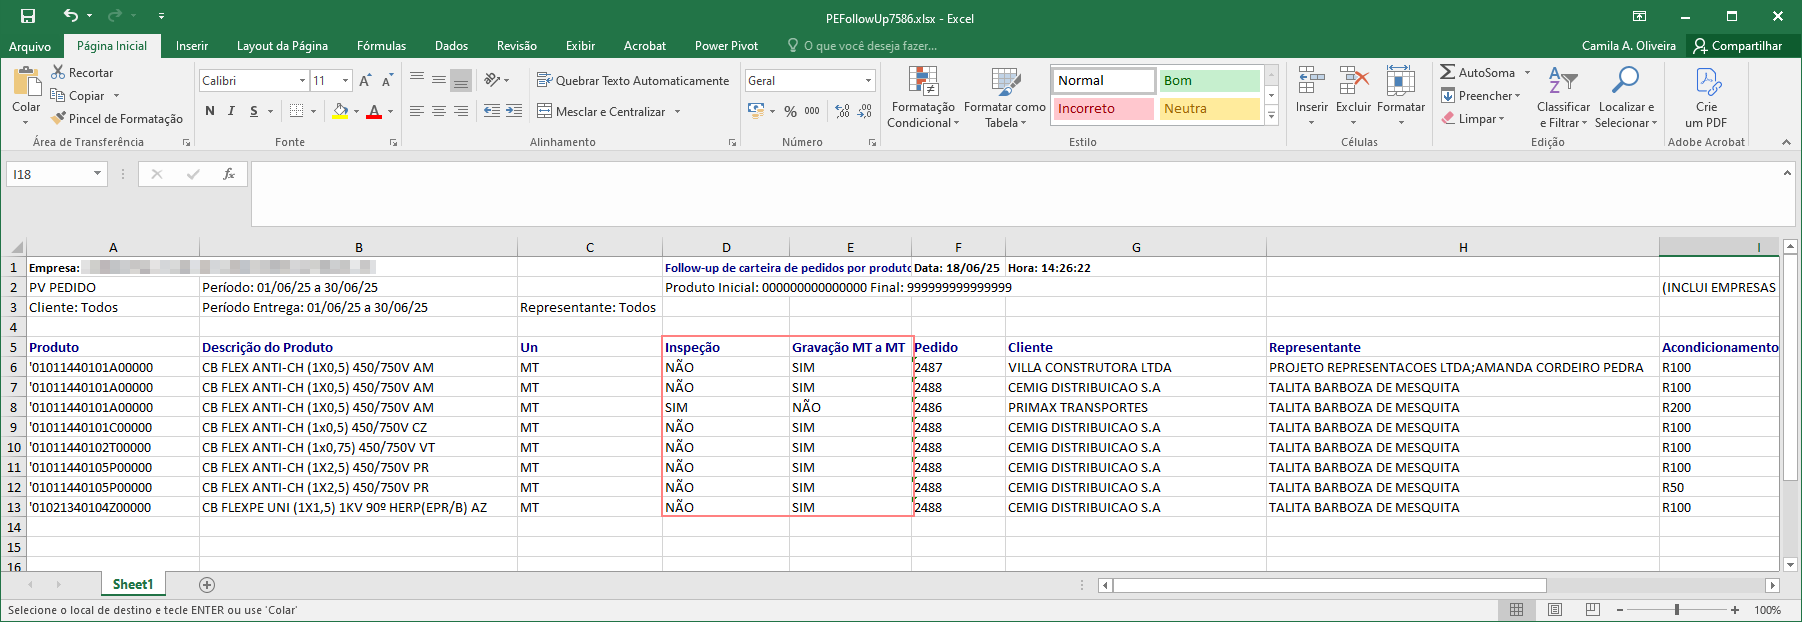Viewport: 1802px width, 622px height.
Task: Apply the Bom cell style
Action: (x=1209, y=81)
